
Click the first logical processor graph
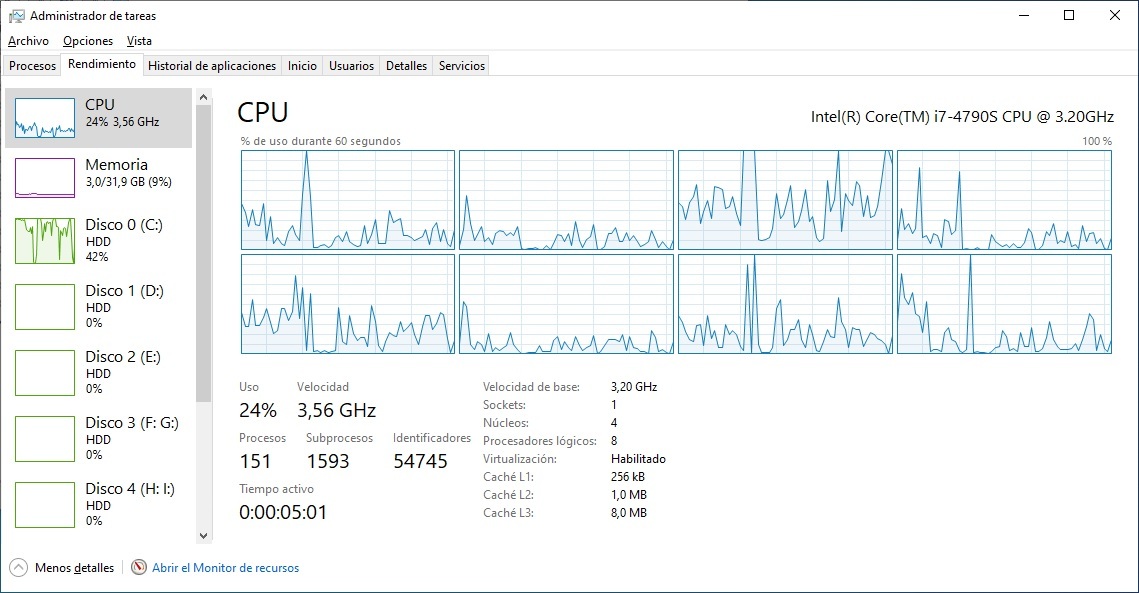pyautogui.click(x=347, y=200)
